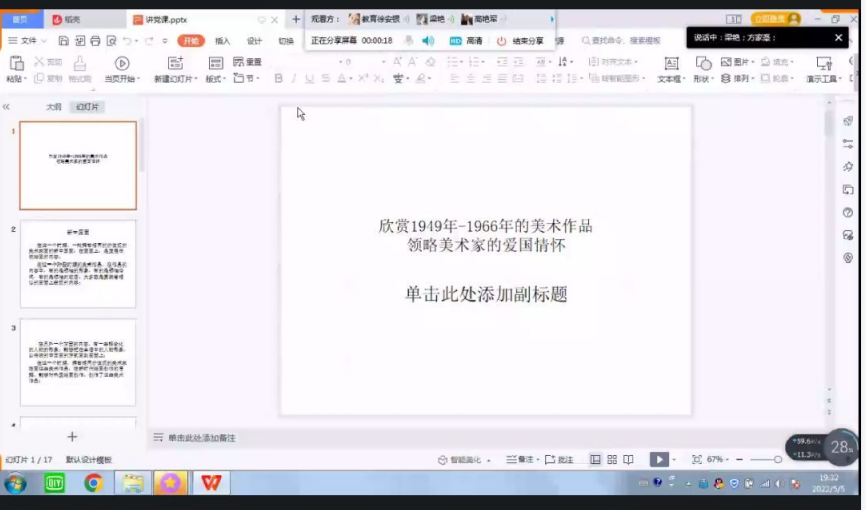
Task: Click the Shapes (形状) icon
Action: point(701,64)
